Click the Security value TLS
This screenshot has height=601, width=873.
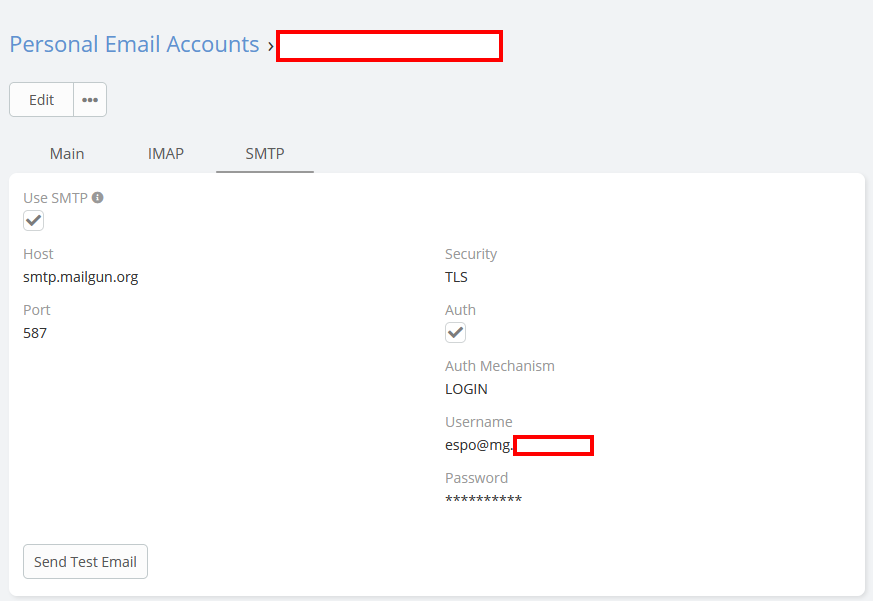pyautogui.click(x=457, y=277)
